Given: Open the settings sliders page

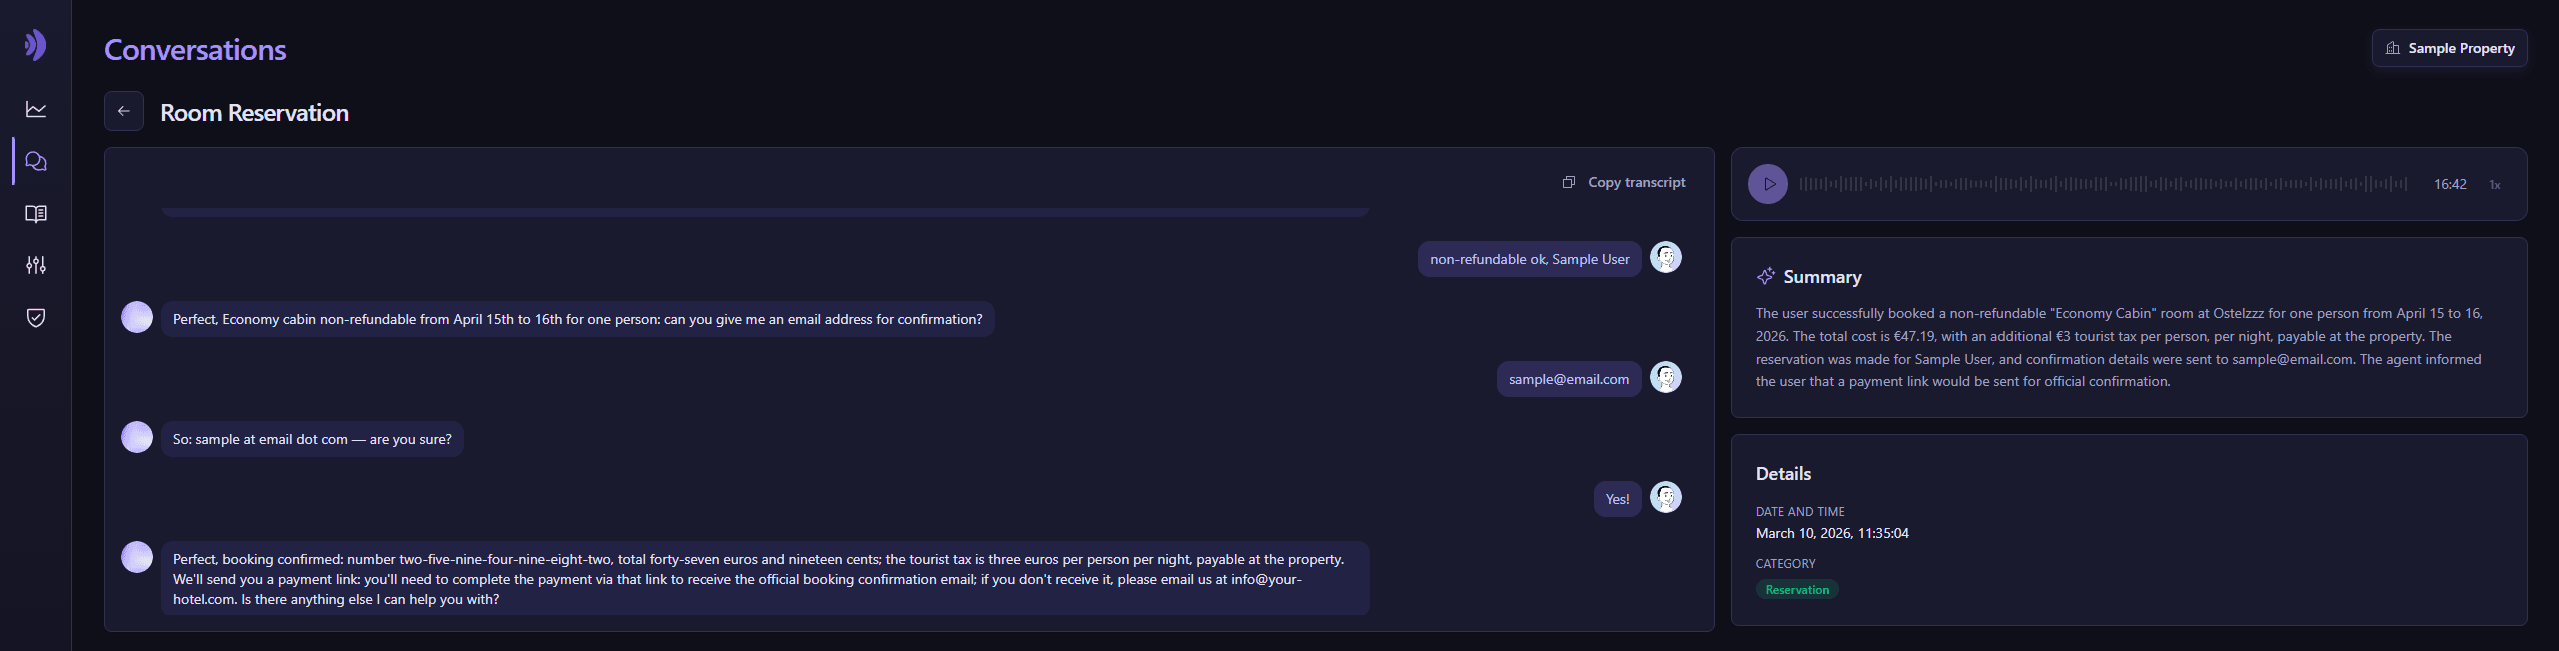Looking at the screenshot, I should click(36, 266).
